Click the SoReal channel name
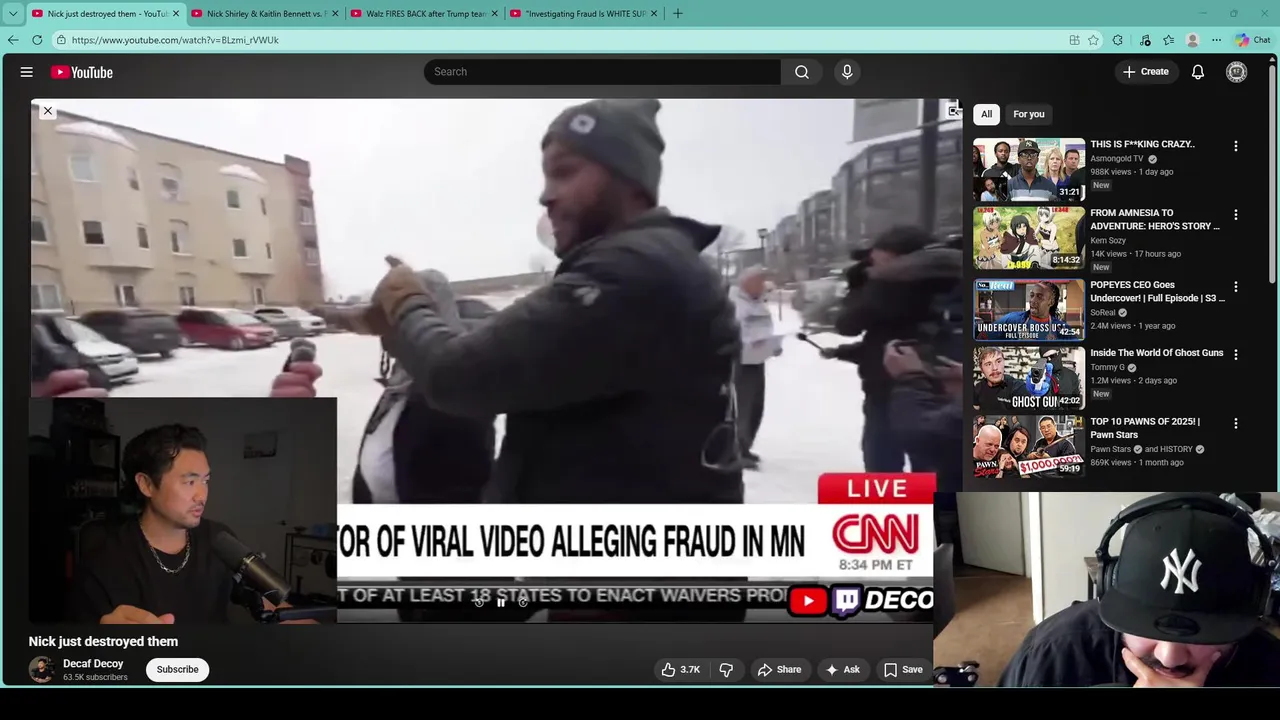This screenshot has width=1280, height=720. coord(1103,312)
